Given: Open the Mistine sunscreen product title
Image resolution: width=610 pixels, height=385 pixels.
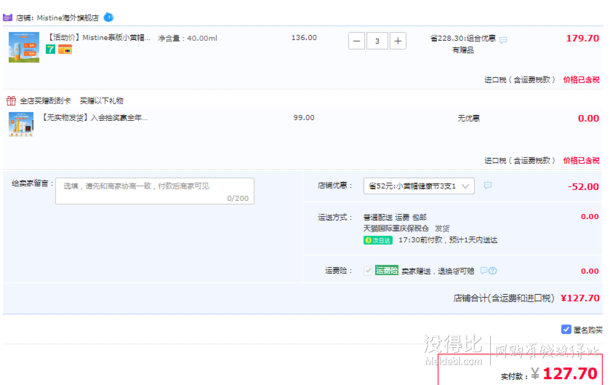Looking at the screenshot, I should pos(98,37).
